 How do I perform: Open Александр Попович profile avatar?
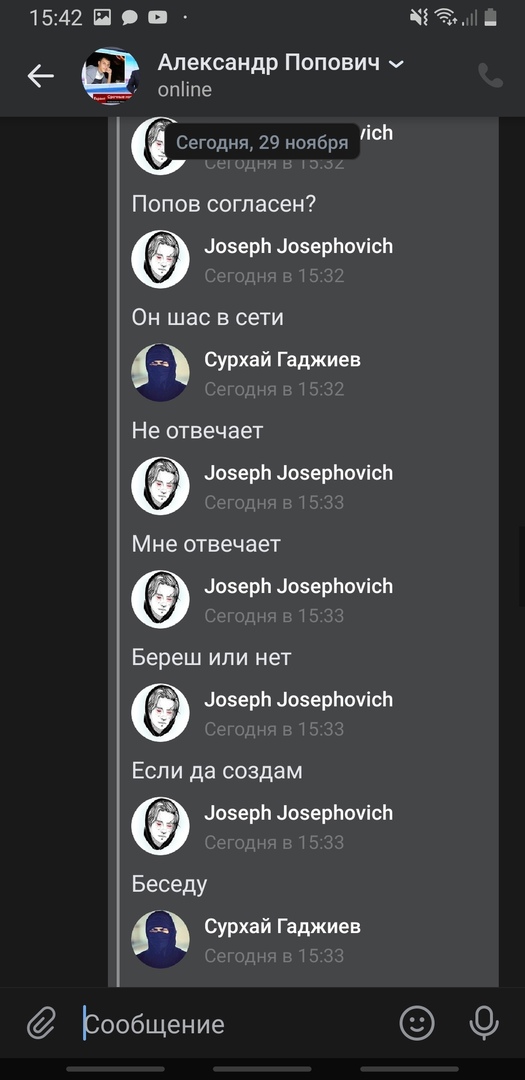[110, 76]
